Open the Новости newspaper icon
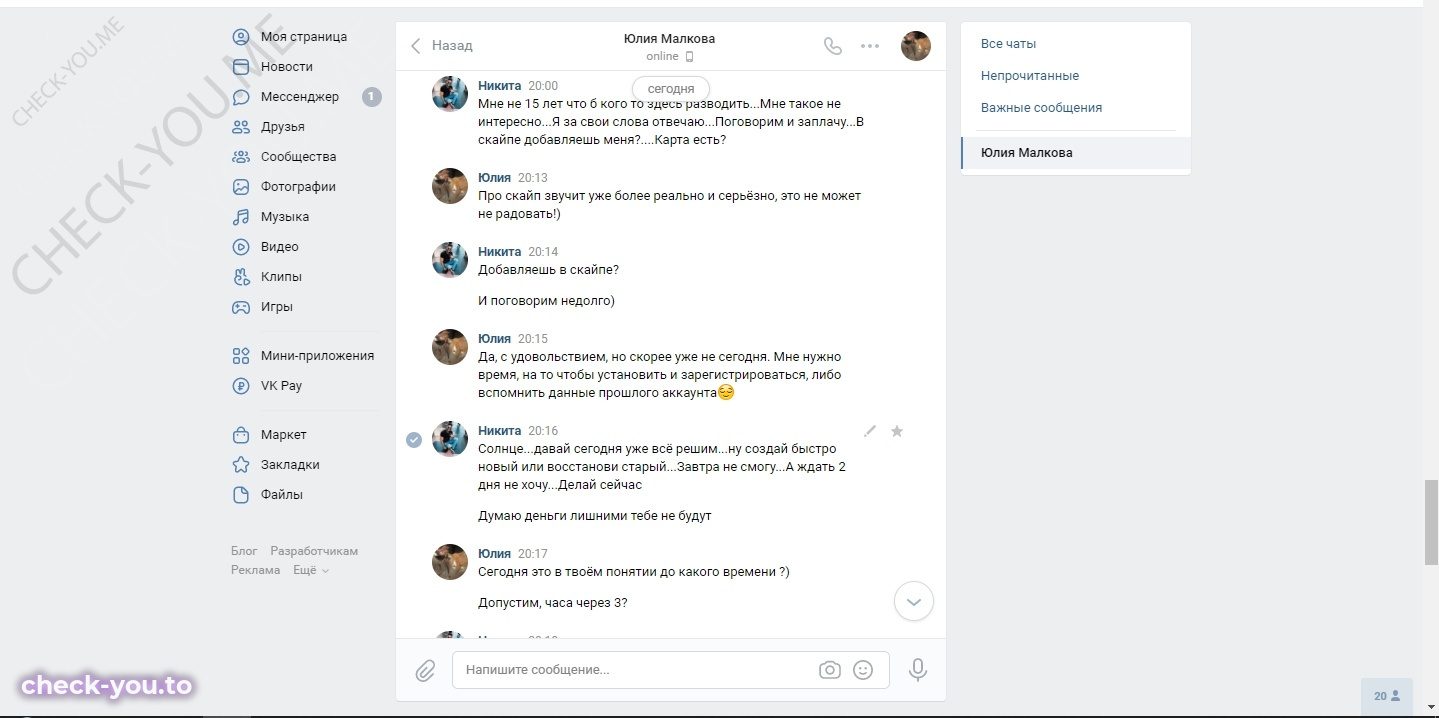The image size is (1439, 718). pyautogui.click(x=241, y=67)
